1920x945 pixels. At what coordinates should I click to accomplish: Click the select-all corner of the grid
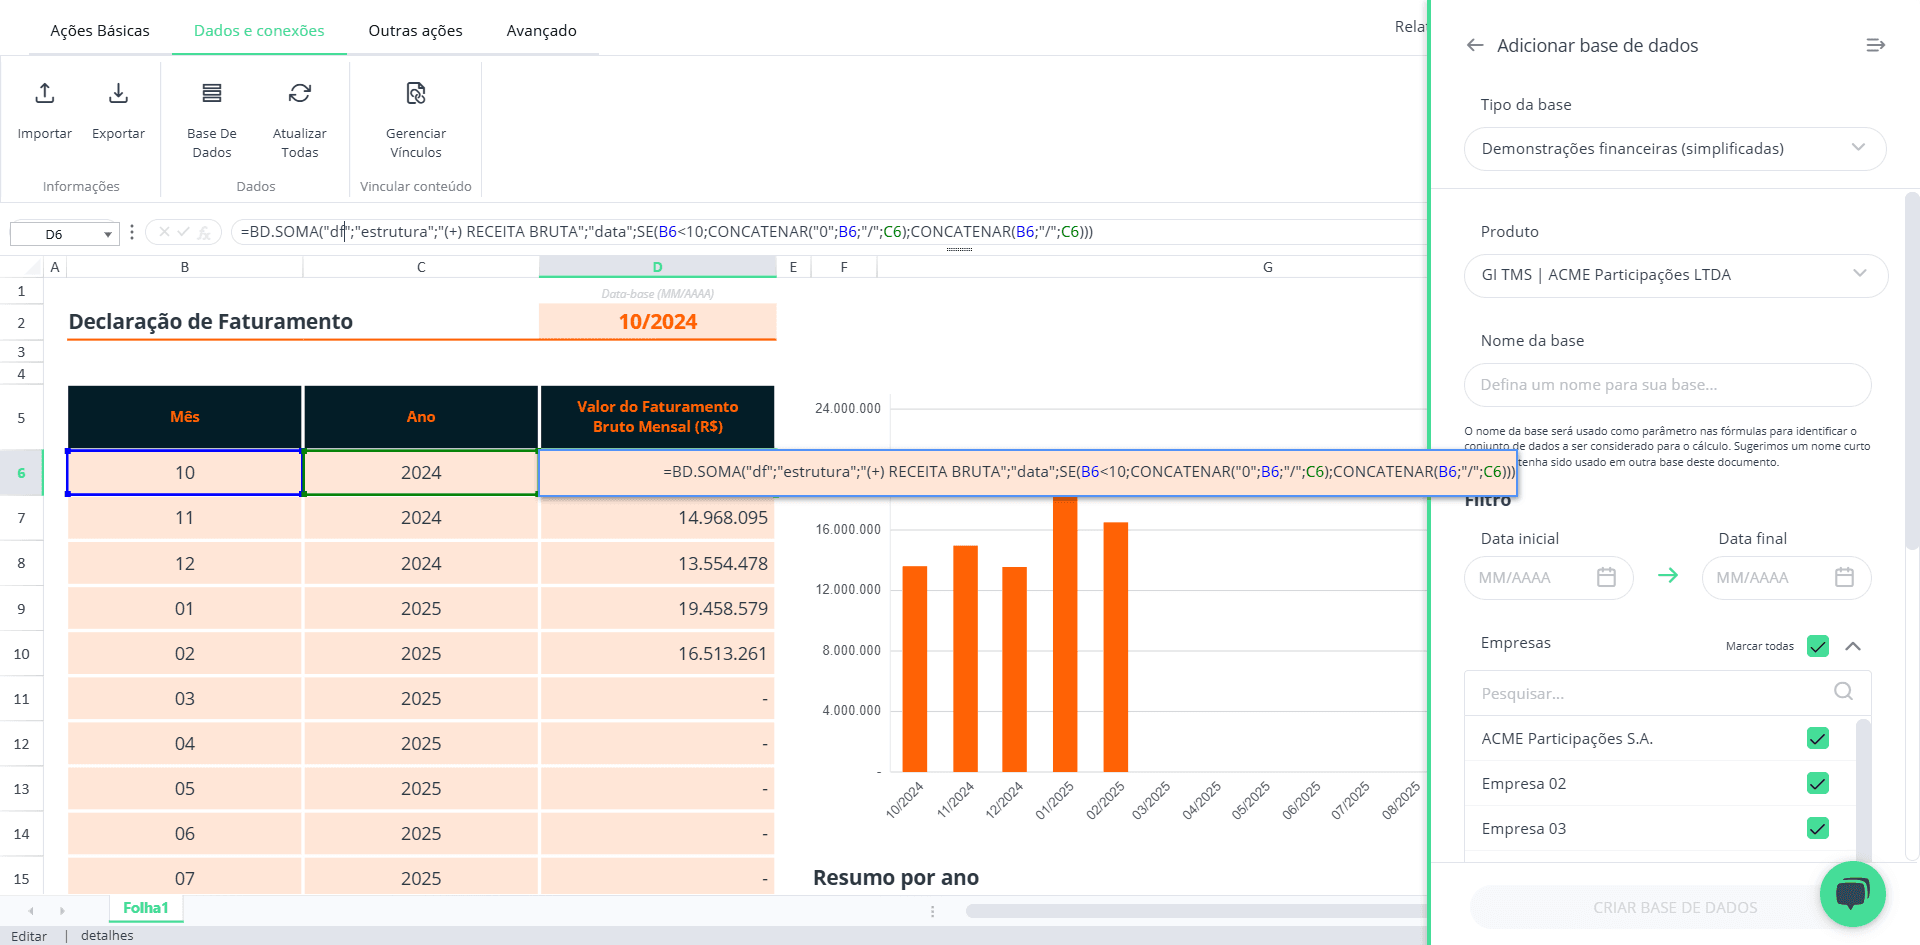(x=21, y=267)
